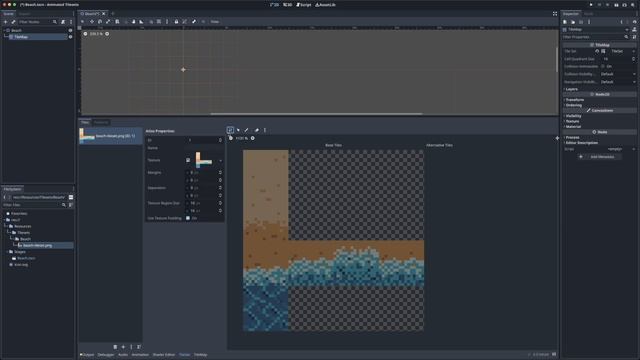
Task: Zoom in the 2D viewport
Action: point(107,34)
